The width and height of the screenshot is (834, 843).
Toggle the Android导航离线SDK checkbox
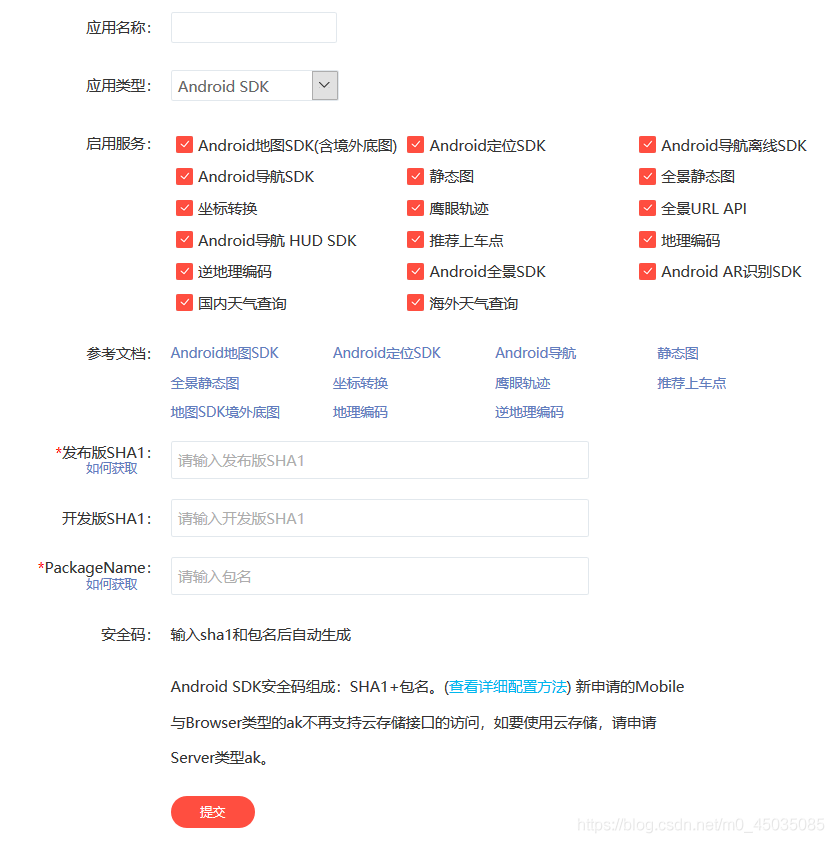tap(647, 145)
